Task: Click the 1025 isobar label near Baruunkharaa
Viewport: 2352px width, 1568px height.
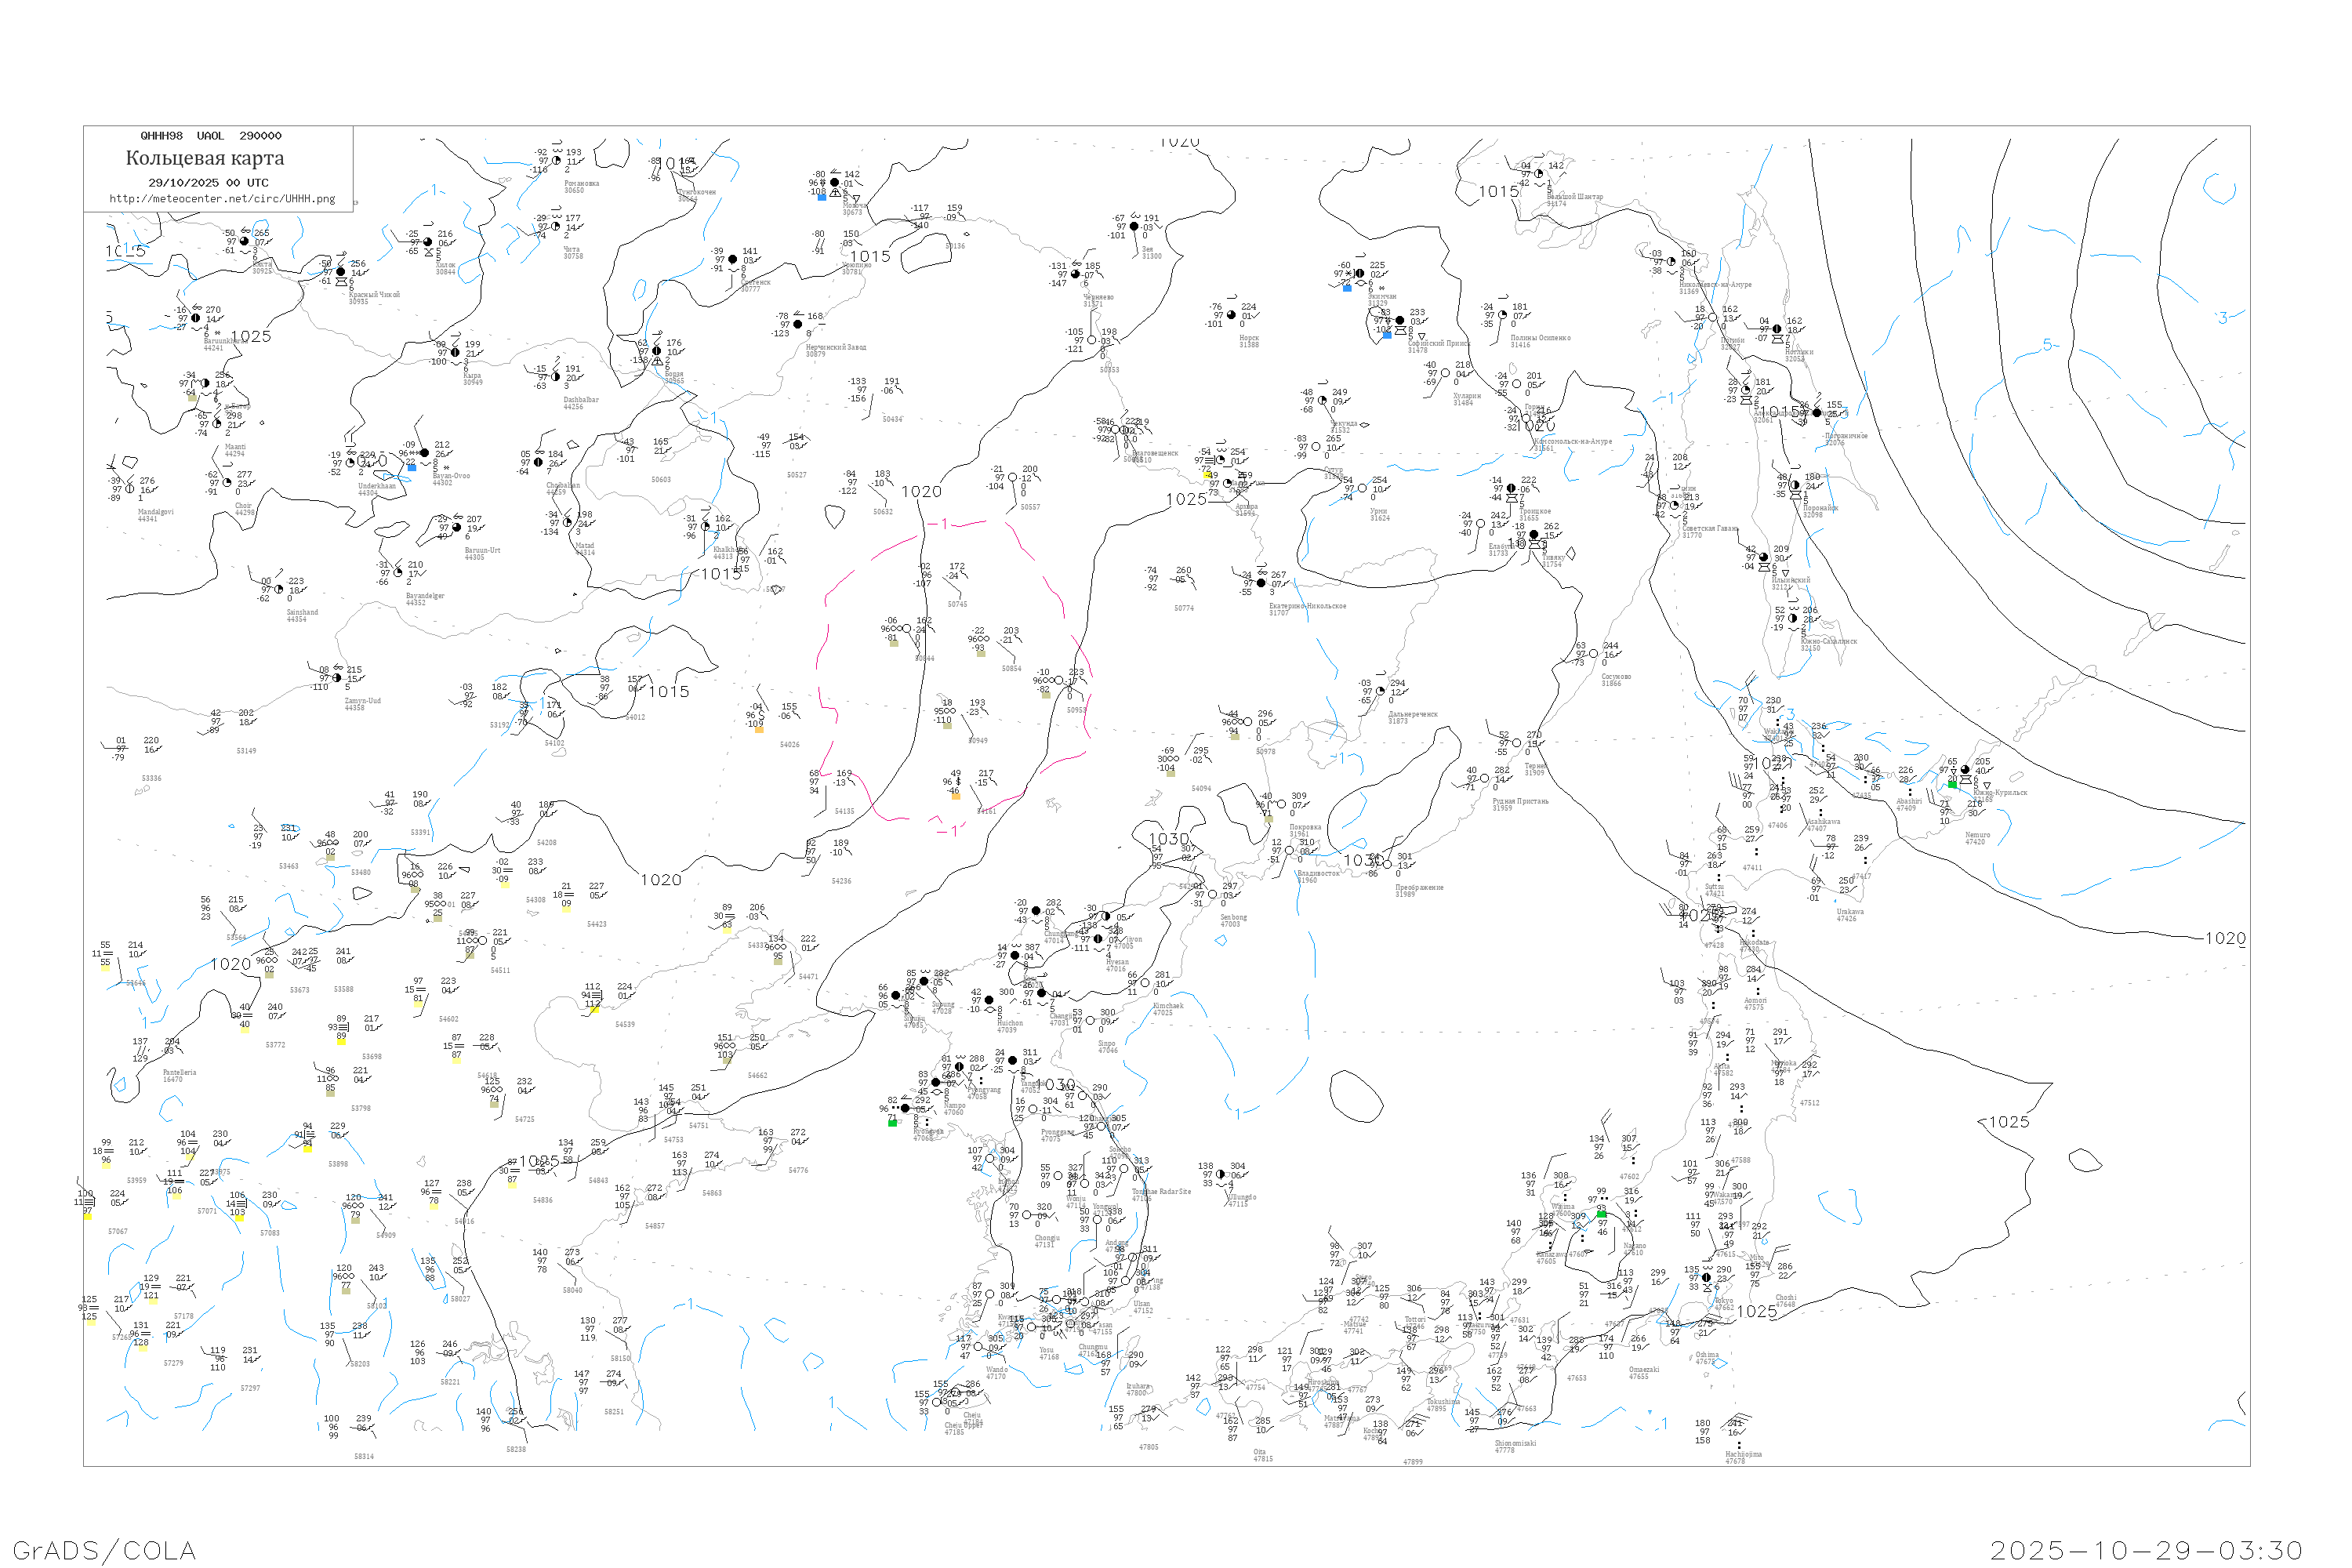Action: [x=250, y=336]
